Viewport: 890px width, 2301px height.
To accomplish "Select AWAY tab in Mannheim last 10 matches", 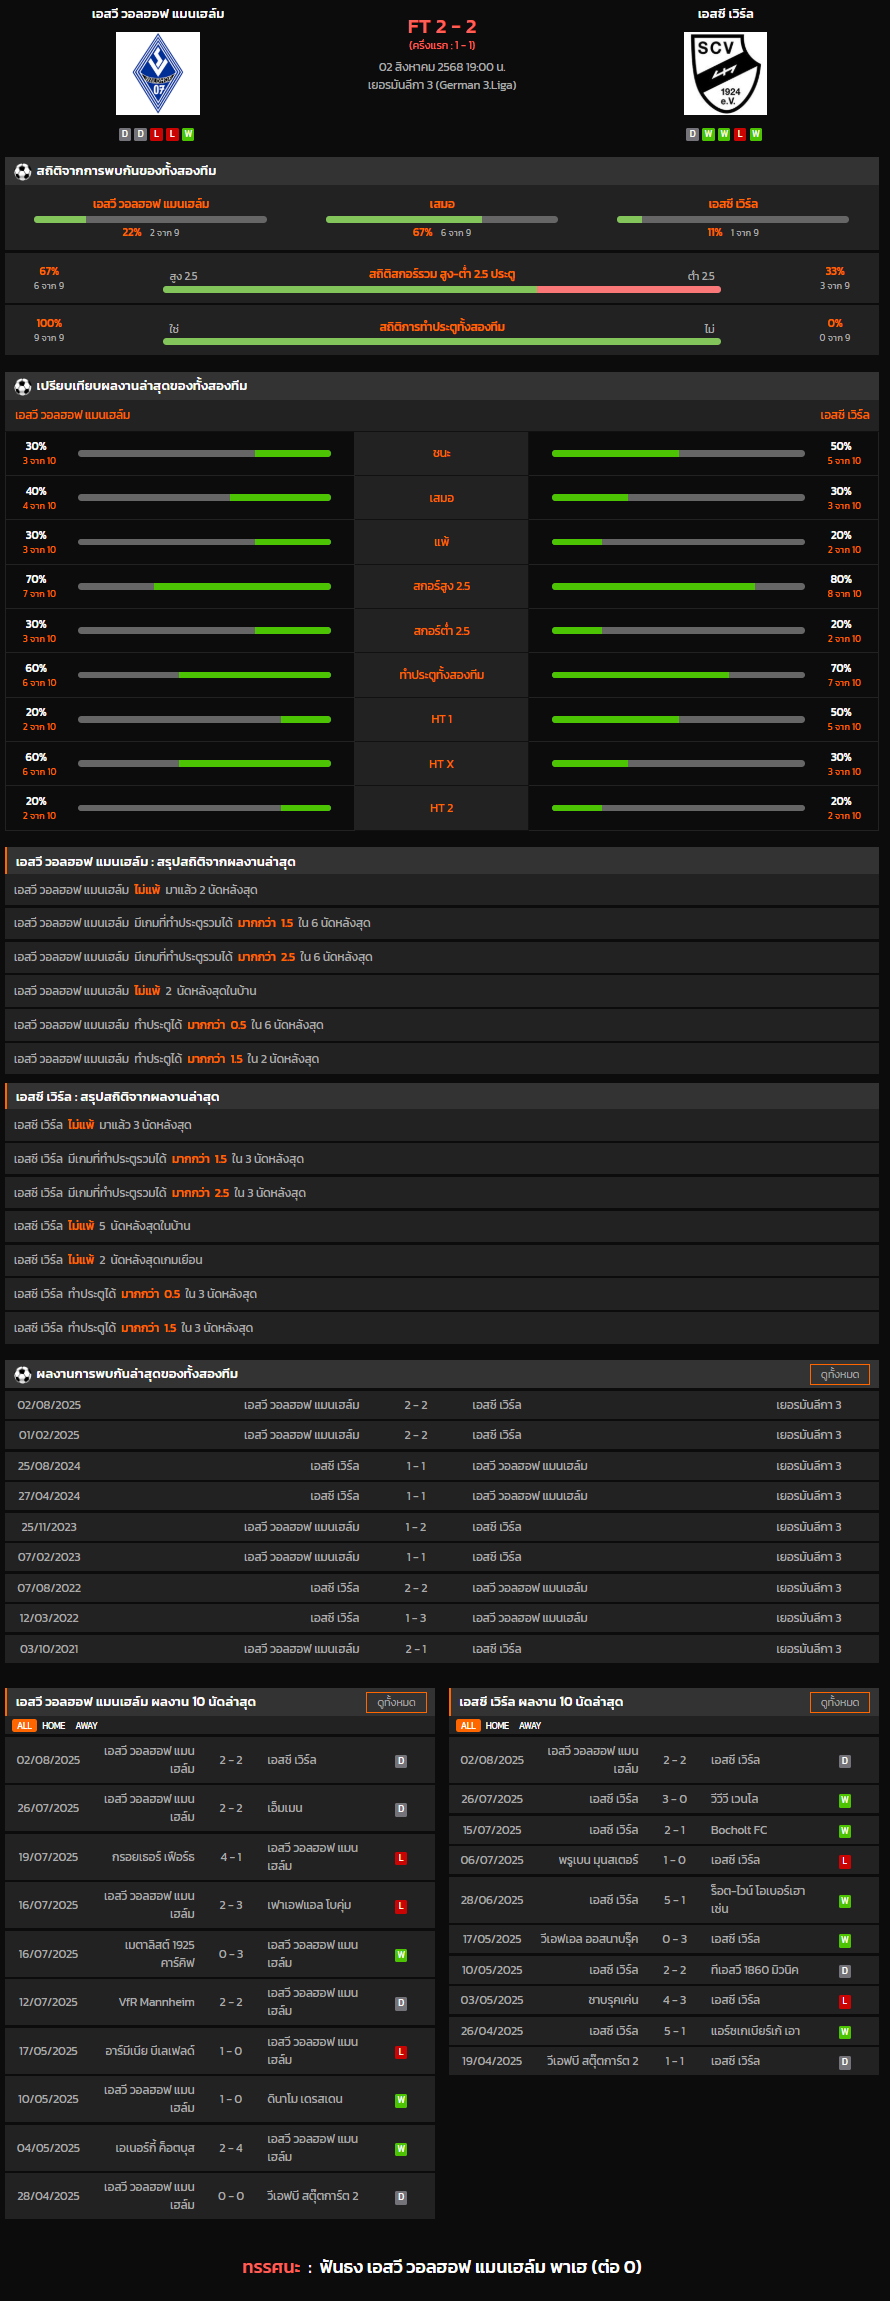I will point(87,1725).
